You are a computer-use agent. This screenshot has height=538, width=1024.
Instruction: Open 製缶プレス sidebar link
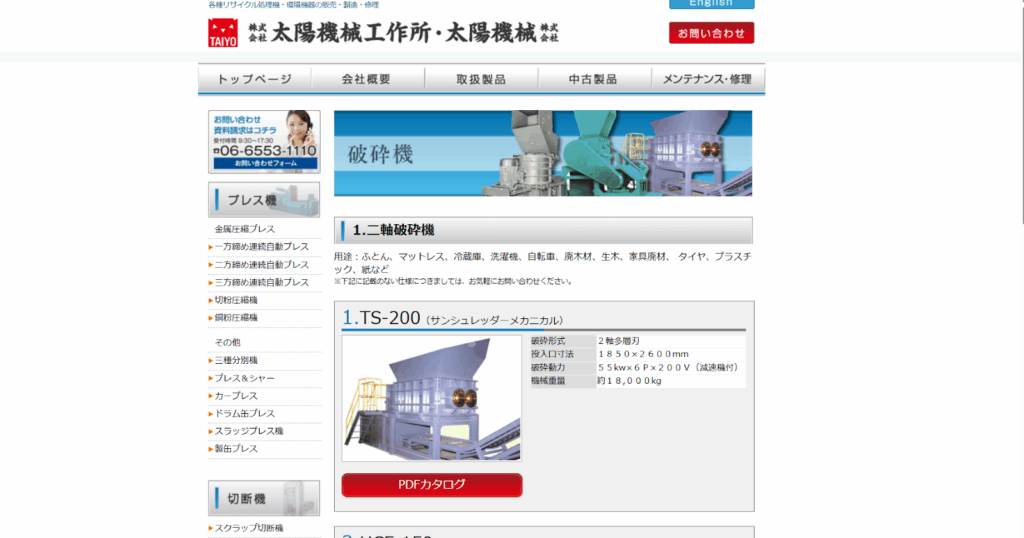pos(236,449)
